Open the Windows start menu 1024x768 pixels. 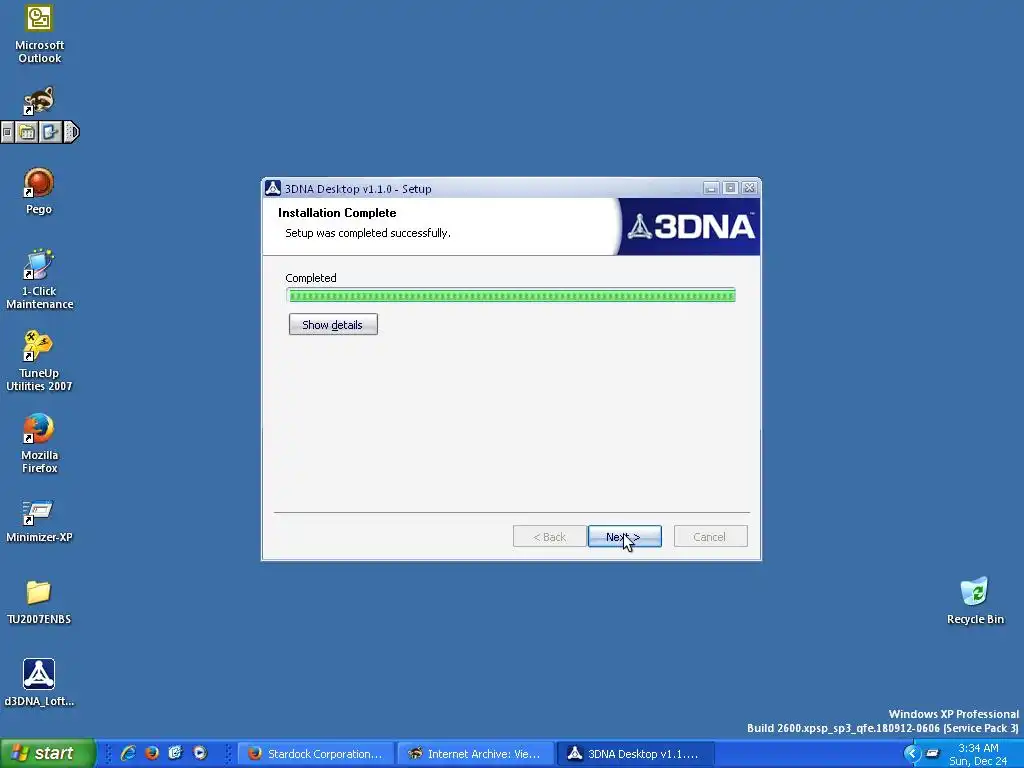(x=48, y=754)
